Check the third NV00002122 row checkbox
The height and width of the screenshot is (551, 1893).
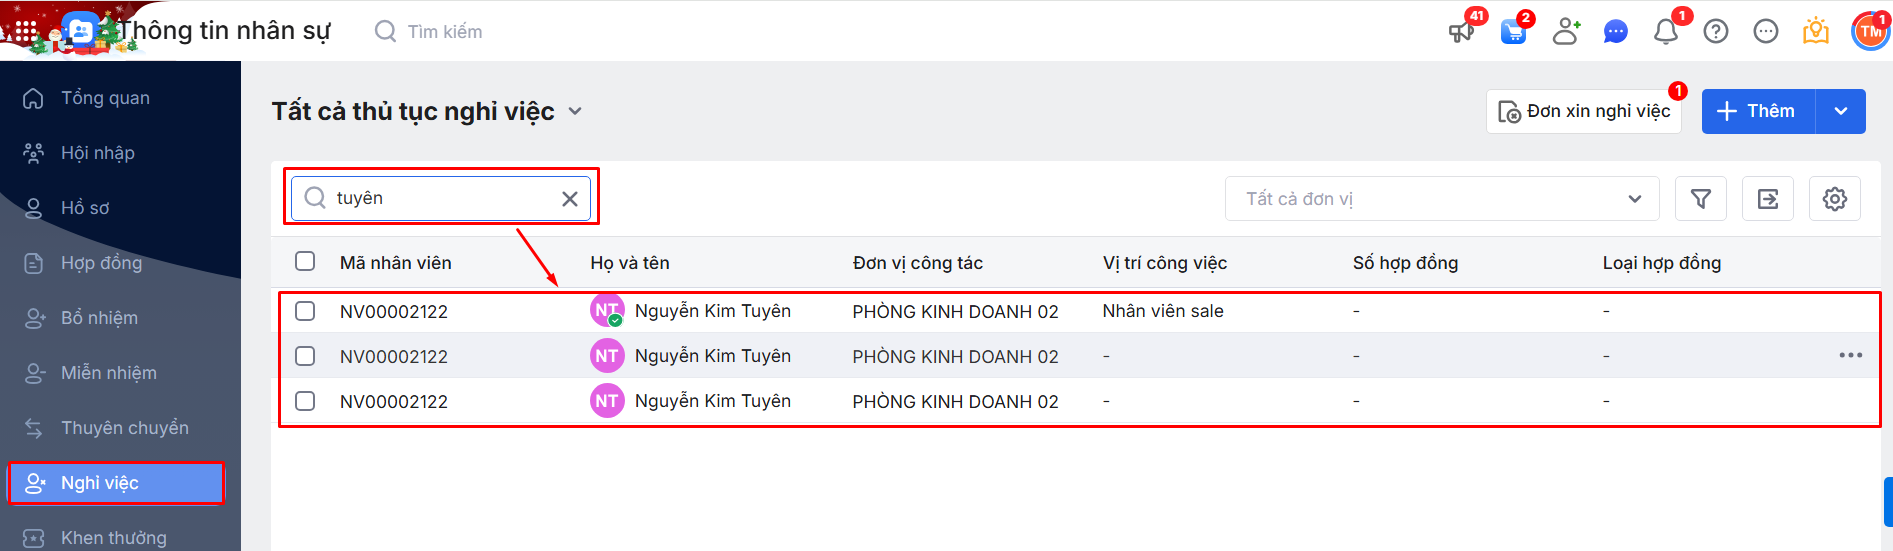[x=305, y=401]
